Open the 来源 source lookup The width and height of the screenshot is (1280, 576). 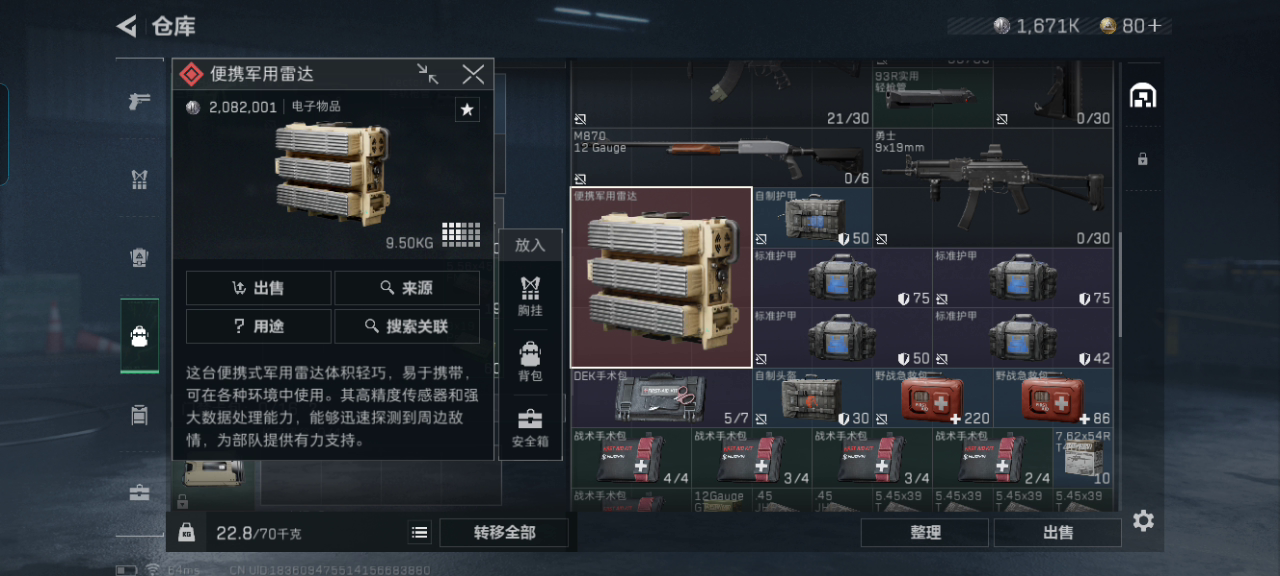(407, 288)
